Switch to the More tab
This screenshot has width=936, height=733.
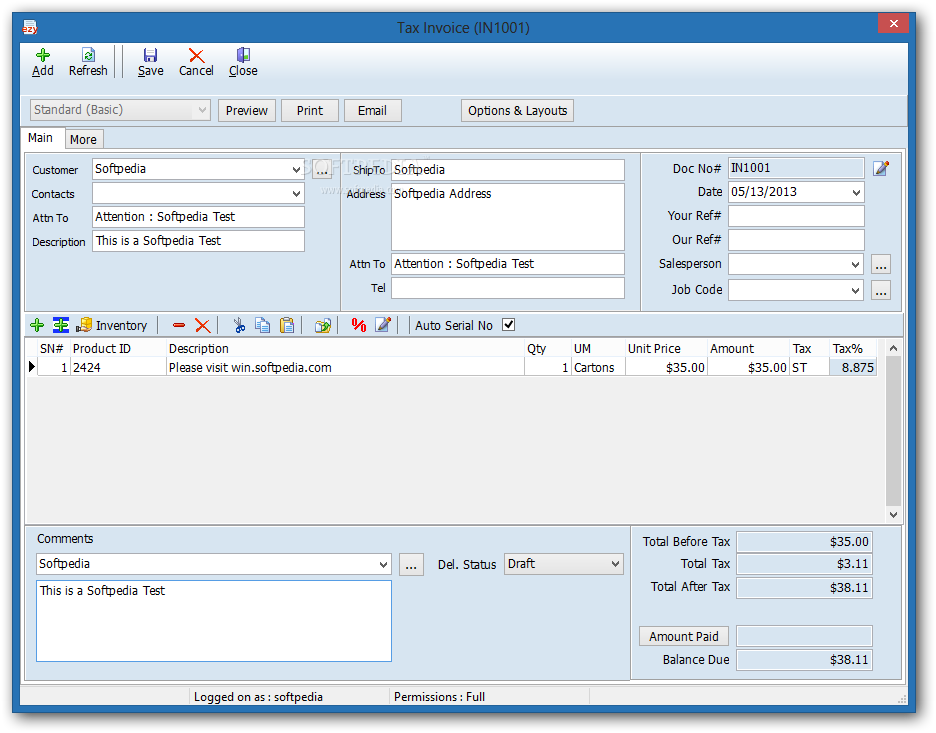[x=83, y=140]
